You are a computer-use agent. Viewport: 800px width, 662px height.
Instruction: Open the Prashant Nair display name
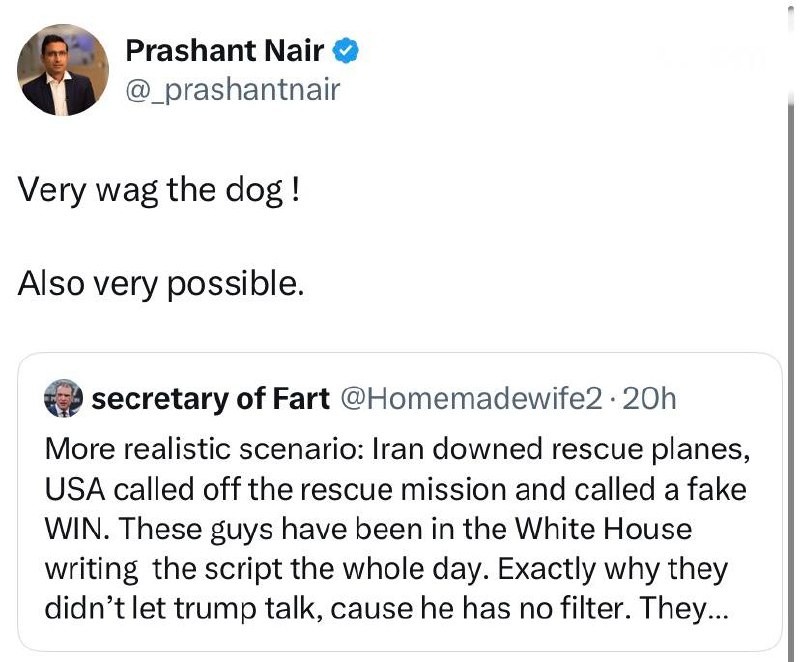tap(224, 50)
